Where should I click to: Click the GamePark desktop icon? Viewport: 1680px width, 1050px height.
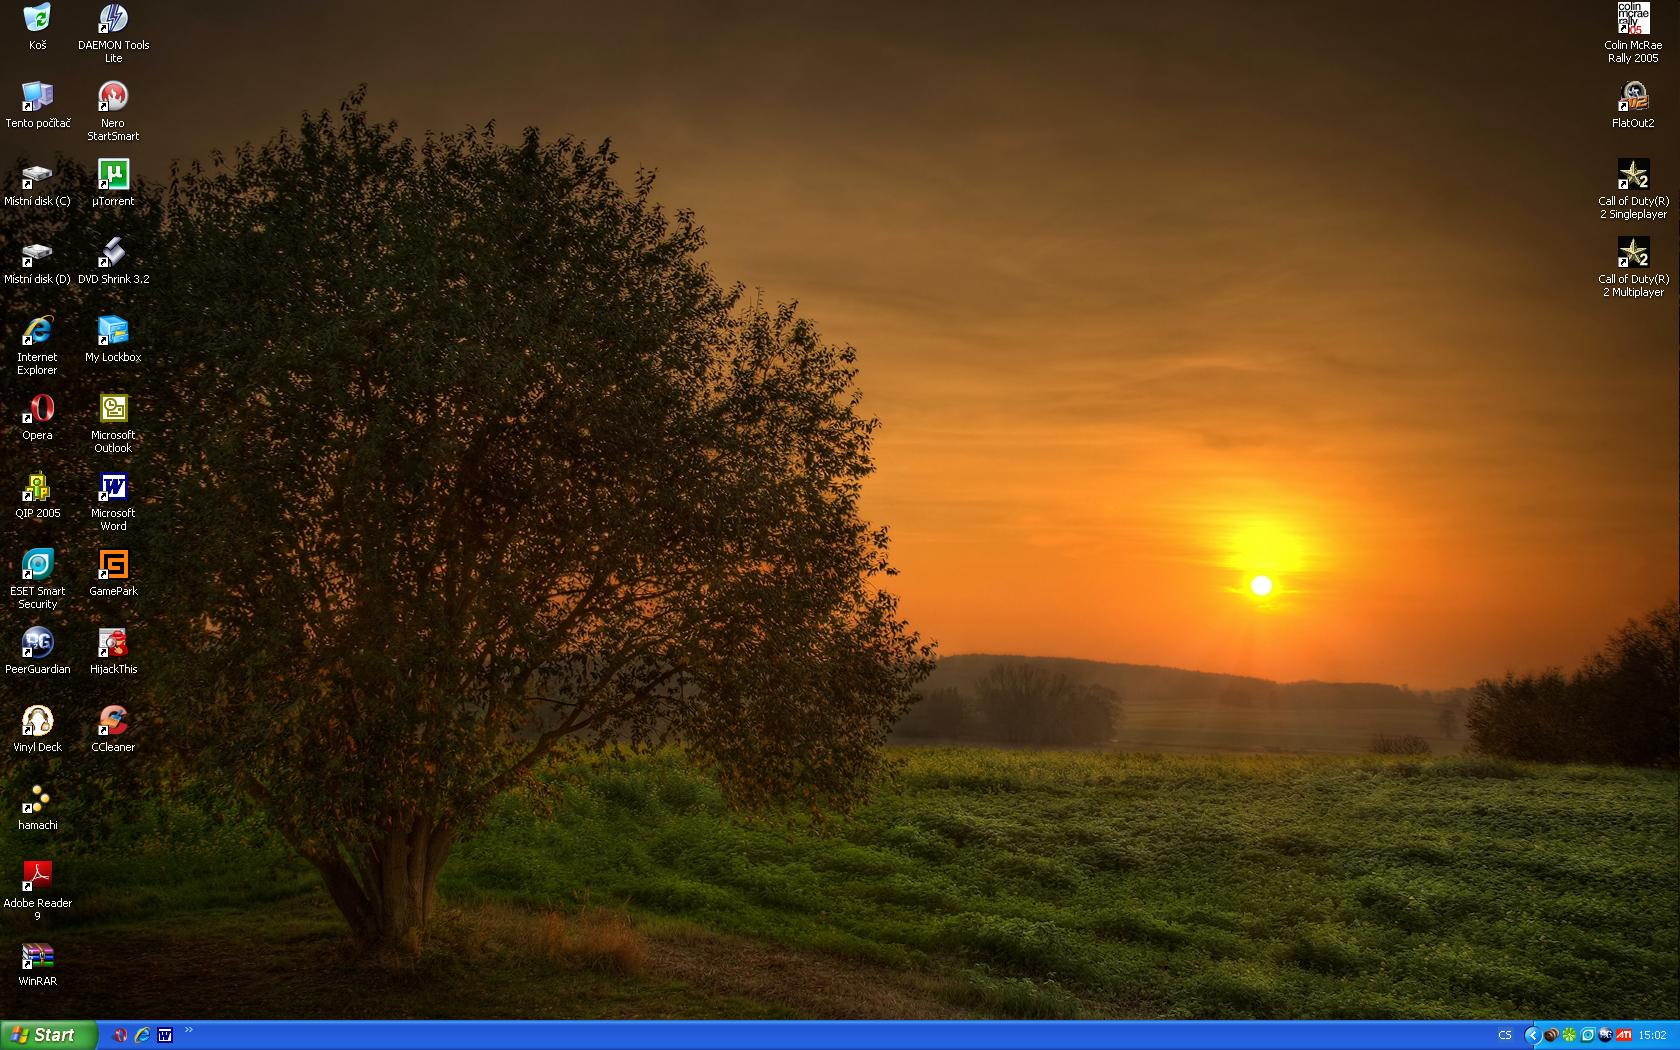(113, 566)
